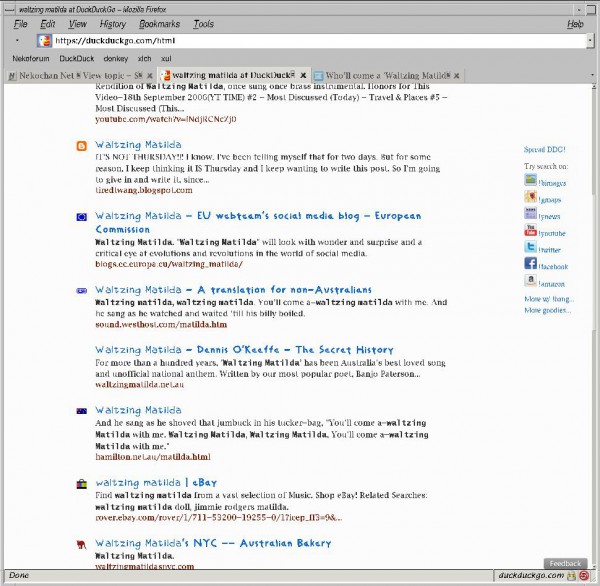Switch to Who'll come a Waltzing Matilda tab

(387, 75)
